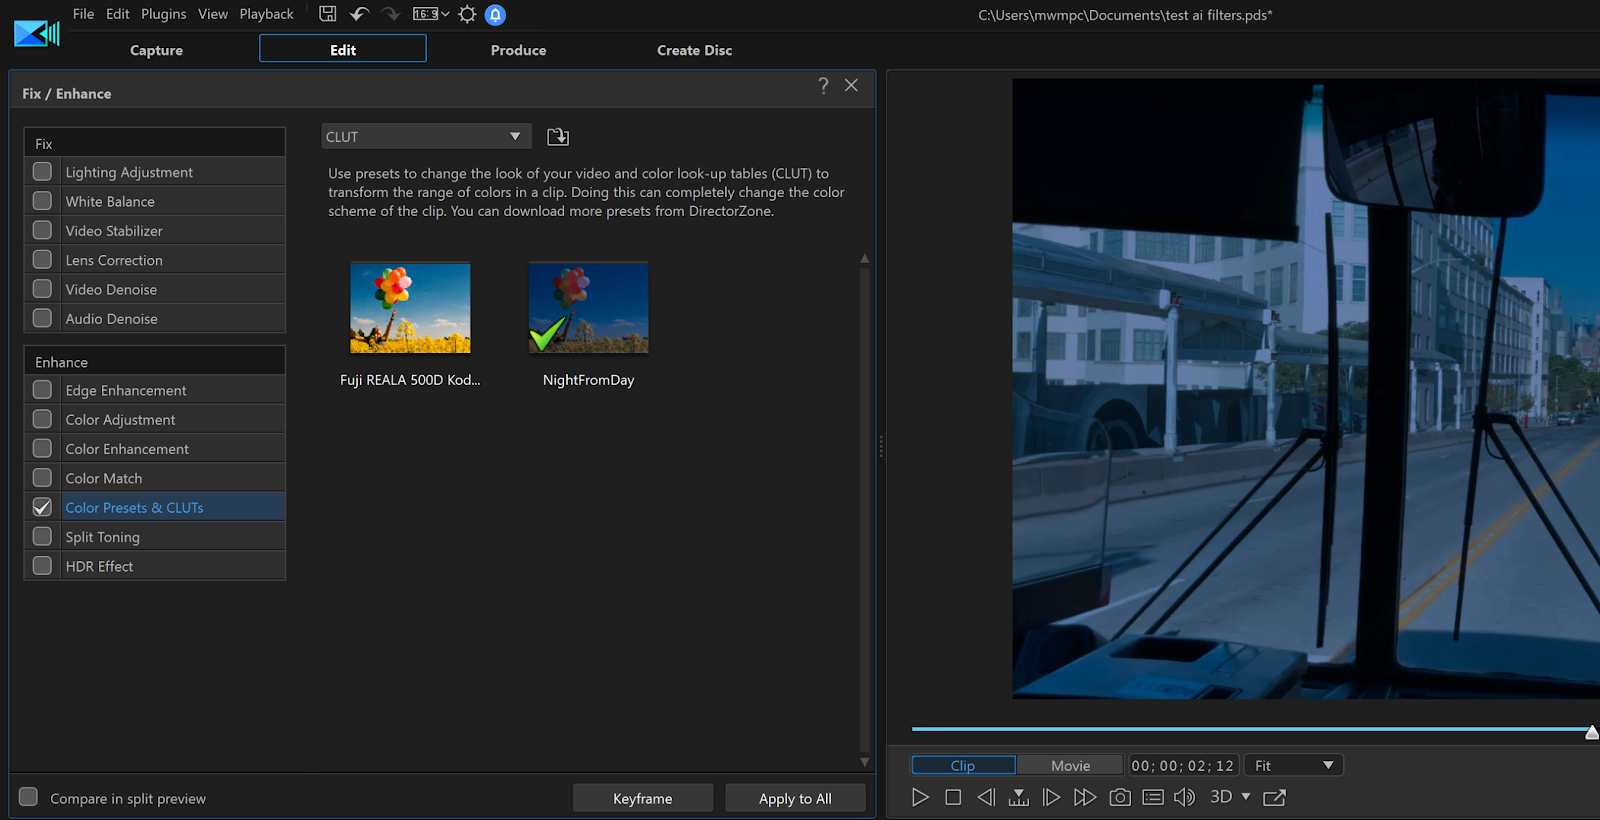Screen dimensions: 1600x820
Task: Enable the White Balance checkbox
Action: pos(42,201)
